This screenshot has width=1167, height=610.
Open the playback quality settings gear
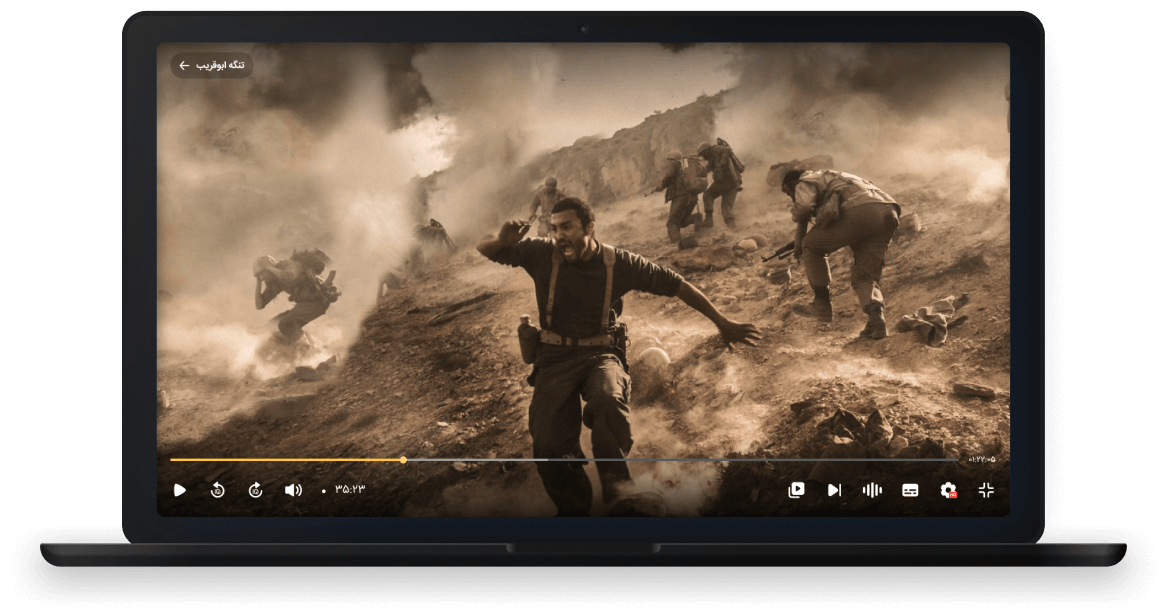point(948,490)
